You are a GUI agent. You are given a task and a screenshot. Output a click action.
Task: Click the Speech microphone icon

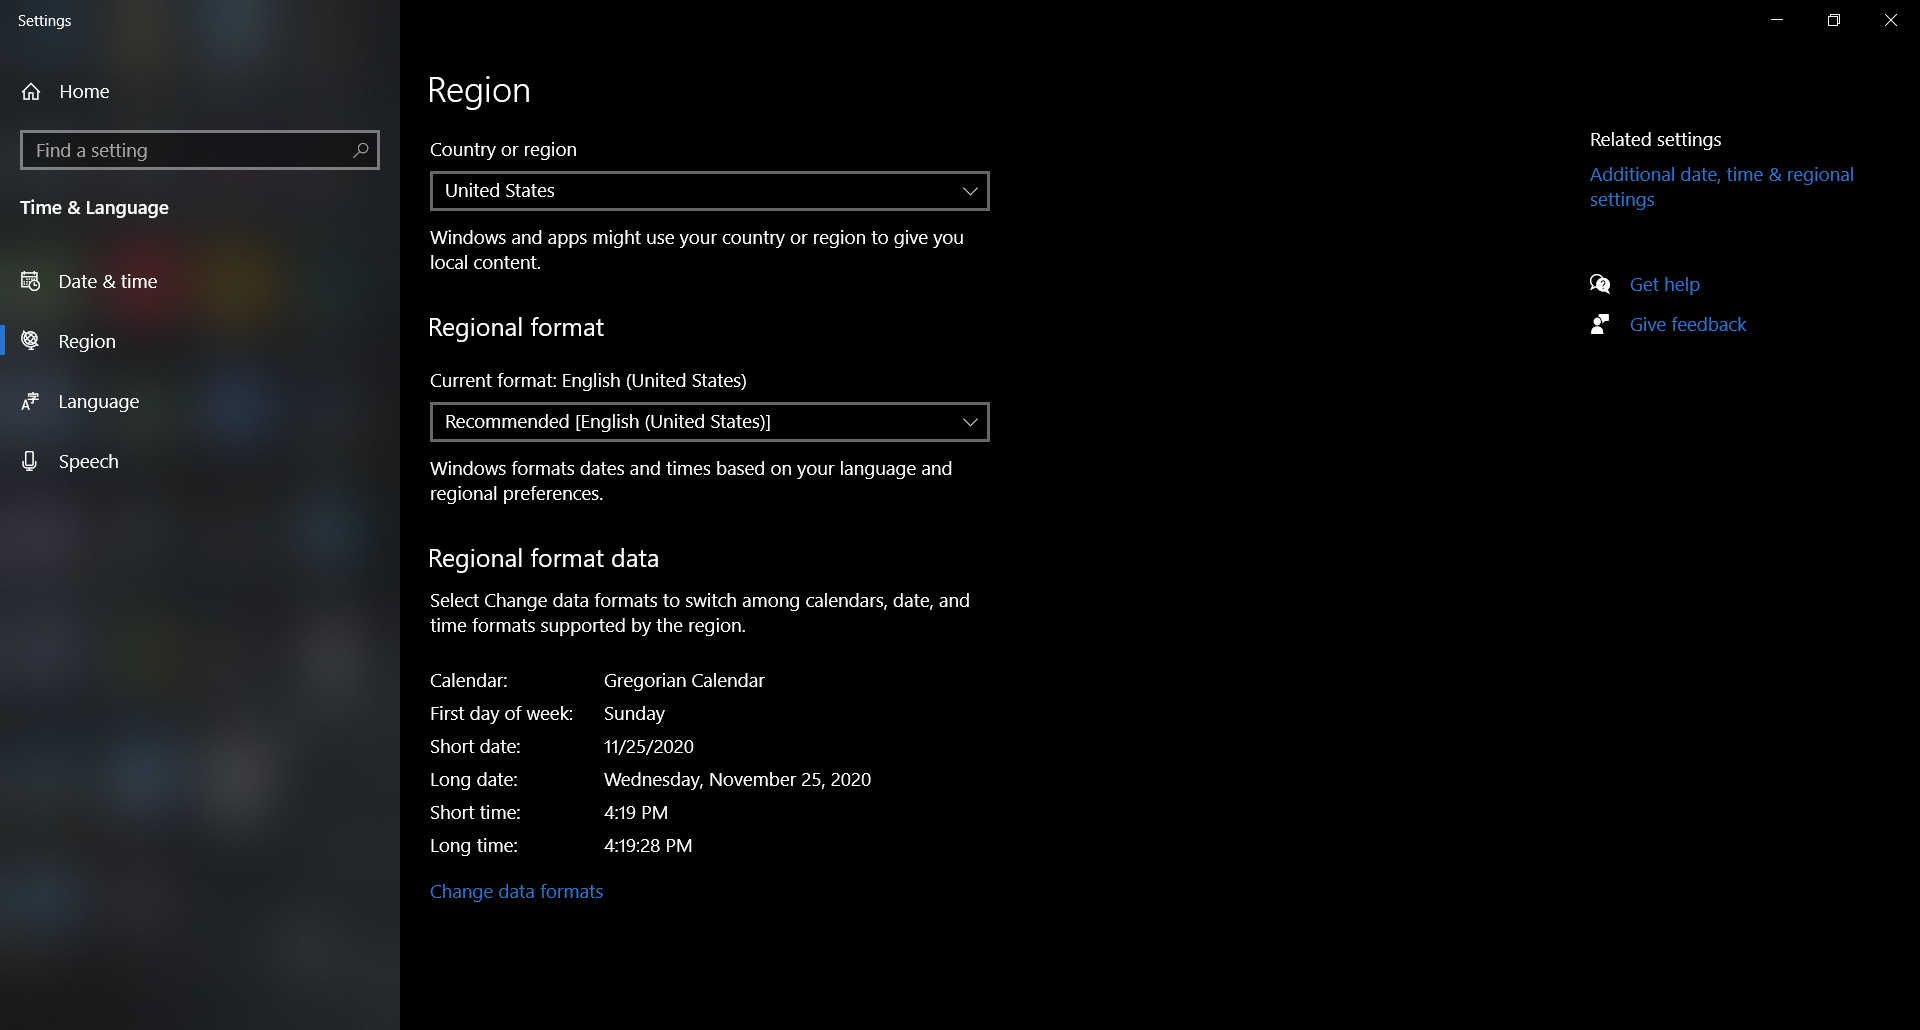(x=30, y=461)
